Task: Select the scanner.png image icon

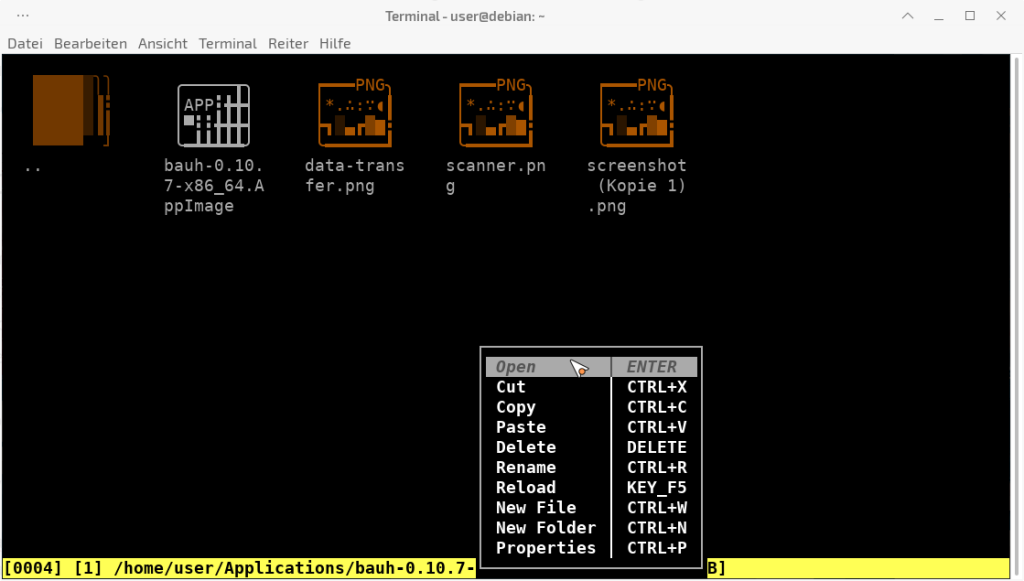Action: point(496,111)
